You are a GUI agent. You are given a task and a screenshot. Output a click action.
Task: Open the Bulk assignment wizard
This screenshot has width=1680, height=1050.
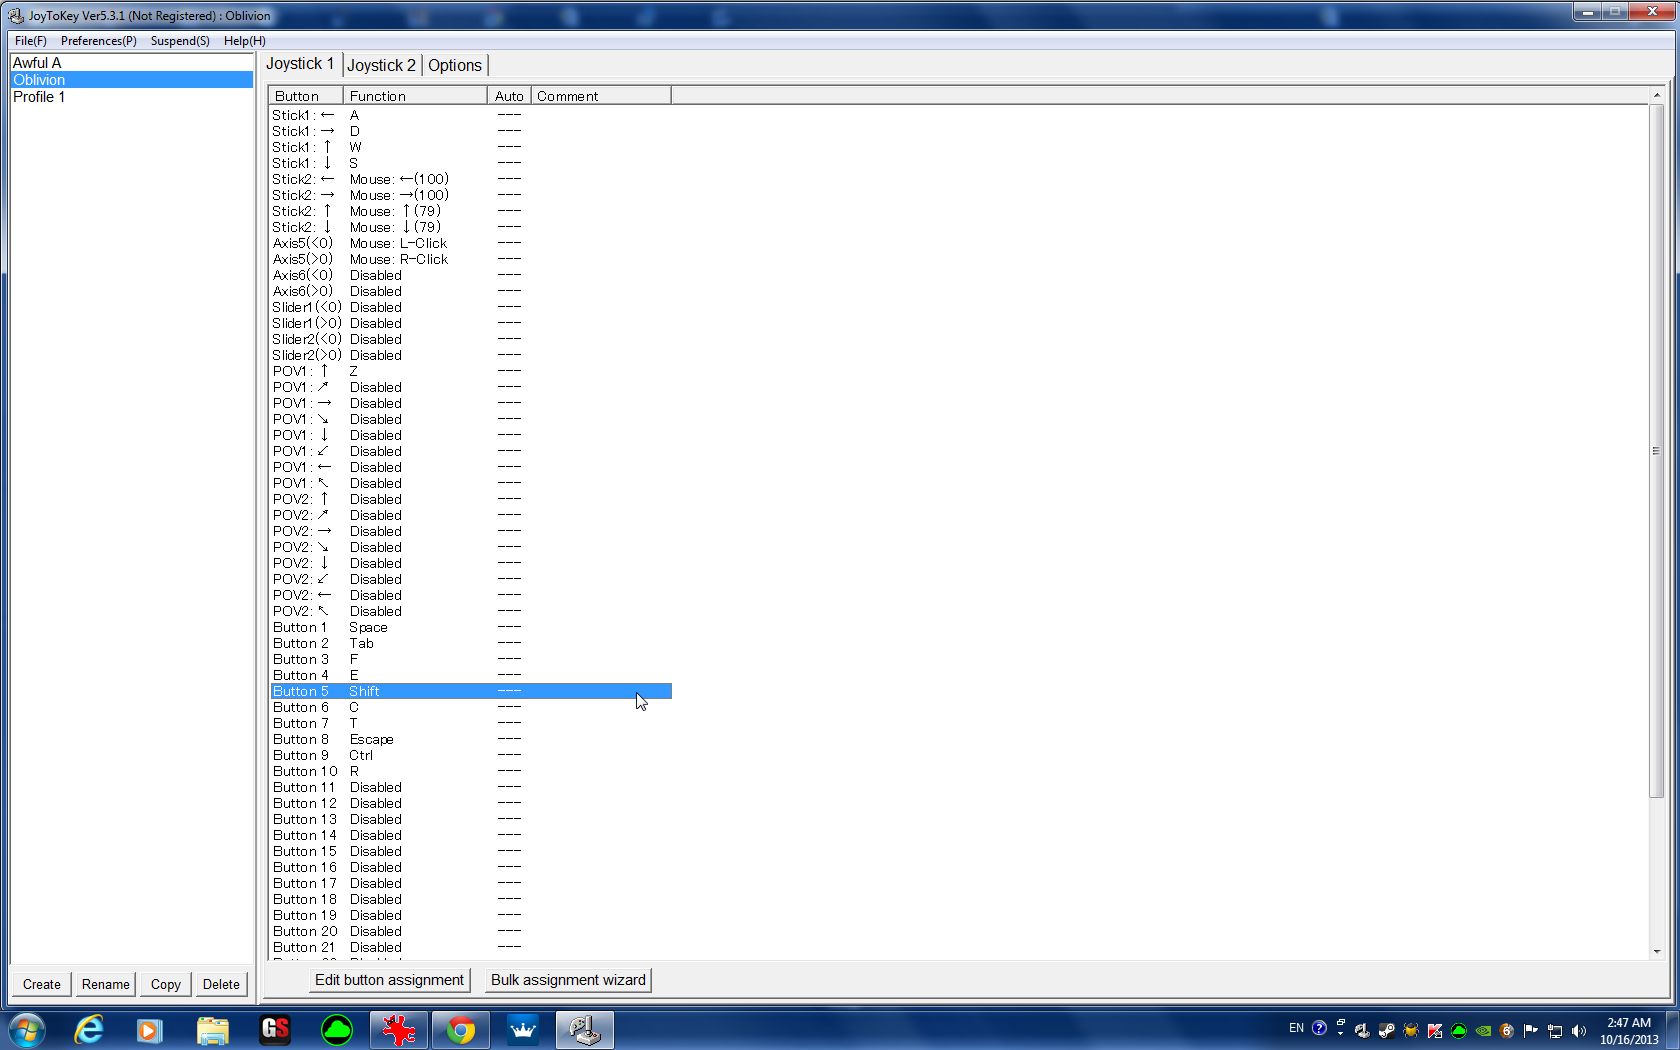[568, 980]
